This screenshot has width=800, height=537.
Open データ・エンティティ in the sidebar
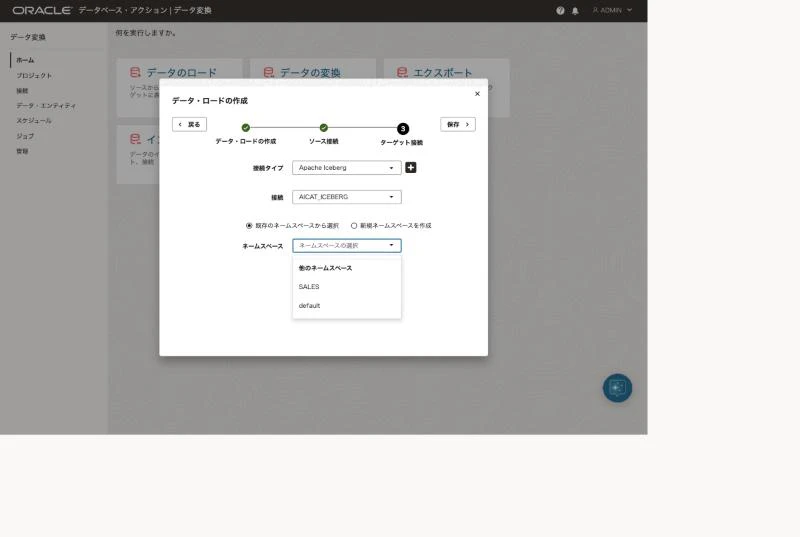(46, 106)
